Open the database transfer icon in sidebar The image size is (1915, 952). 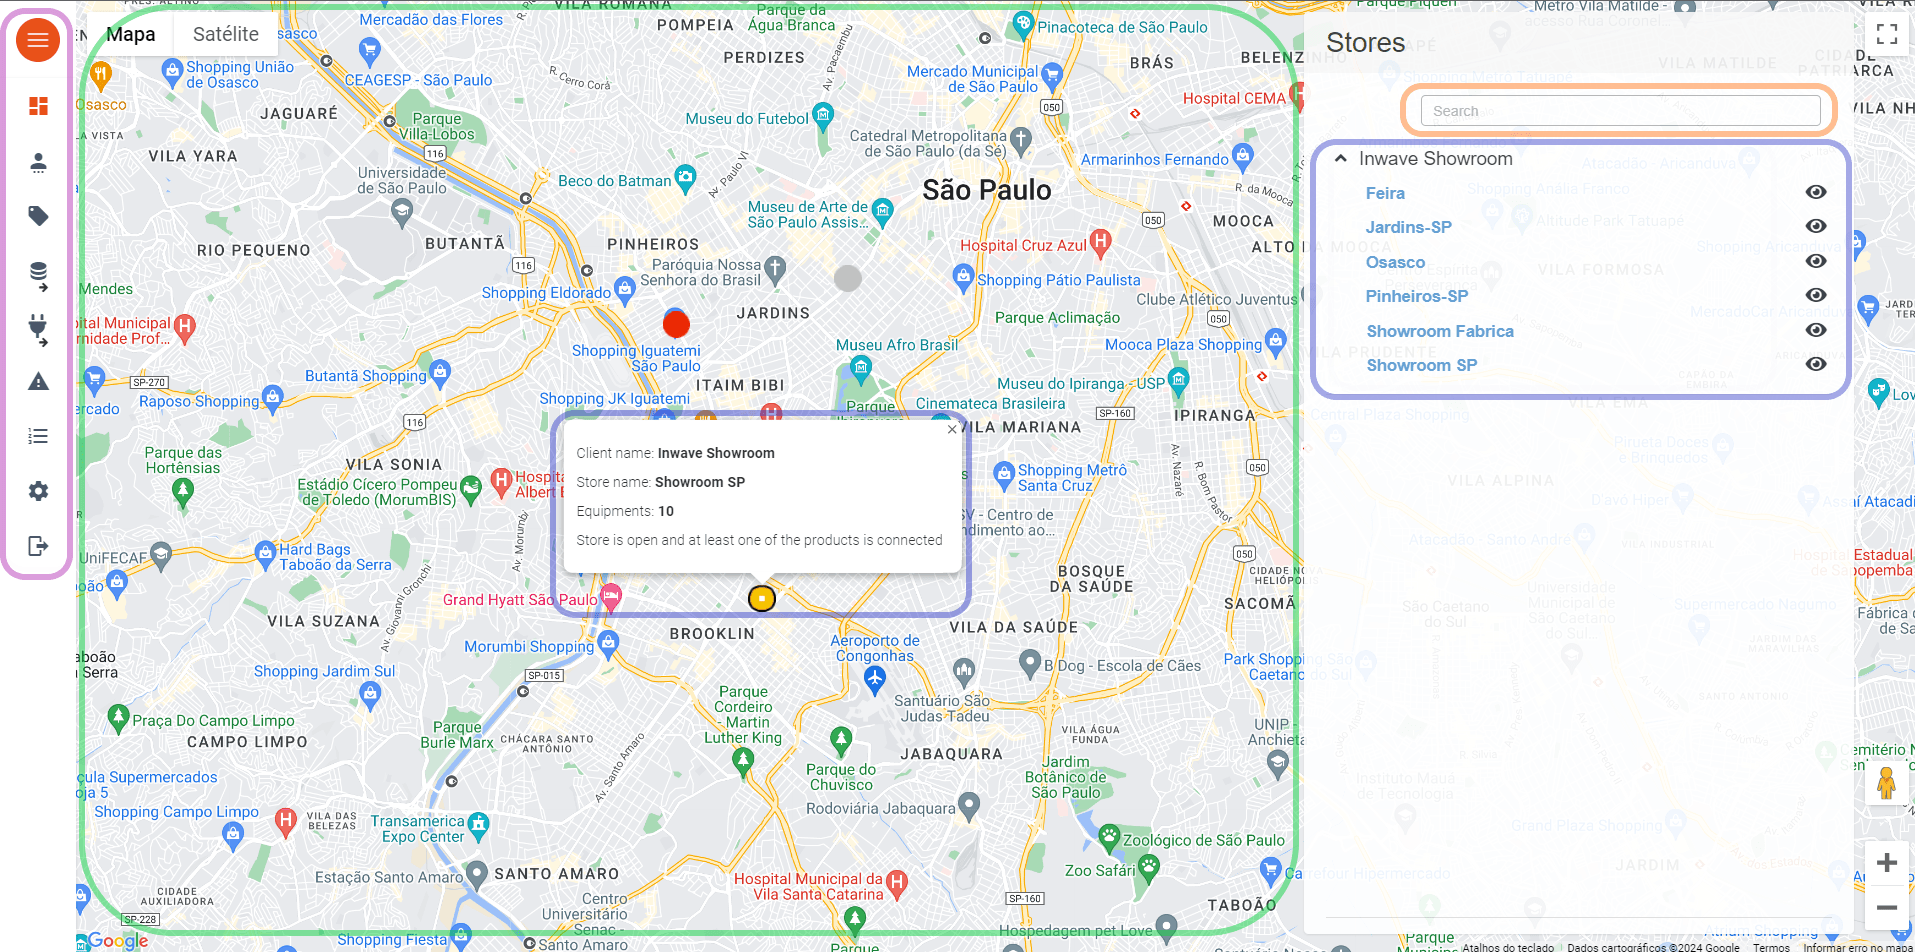tap(38, 275)
